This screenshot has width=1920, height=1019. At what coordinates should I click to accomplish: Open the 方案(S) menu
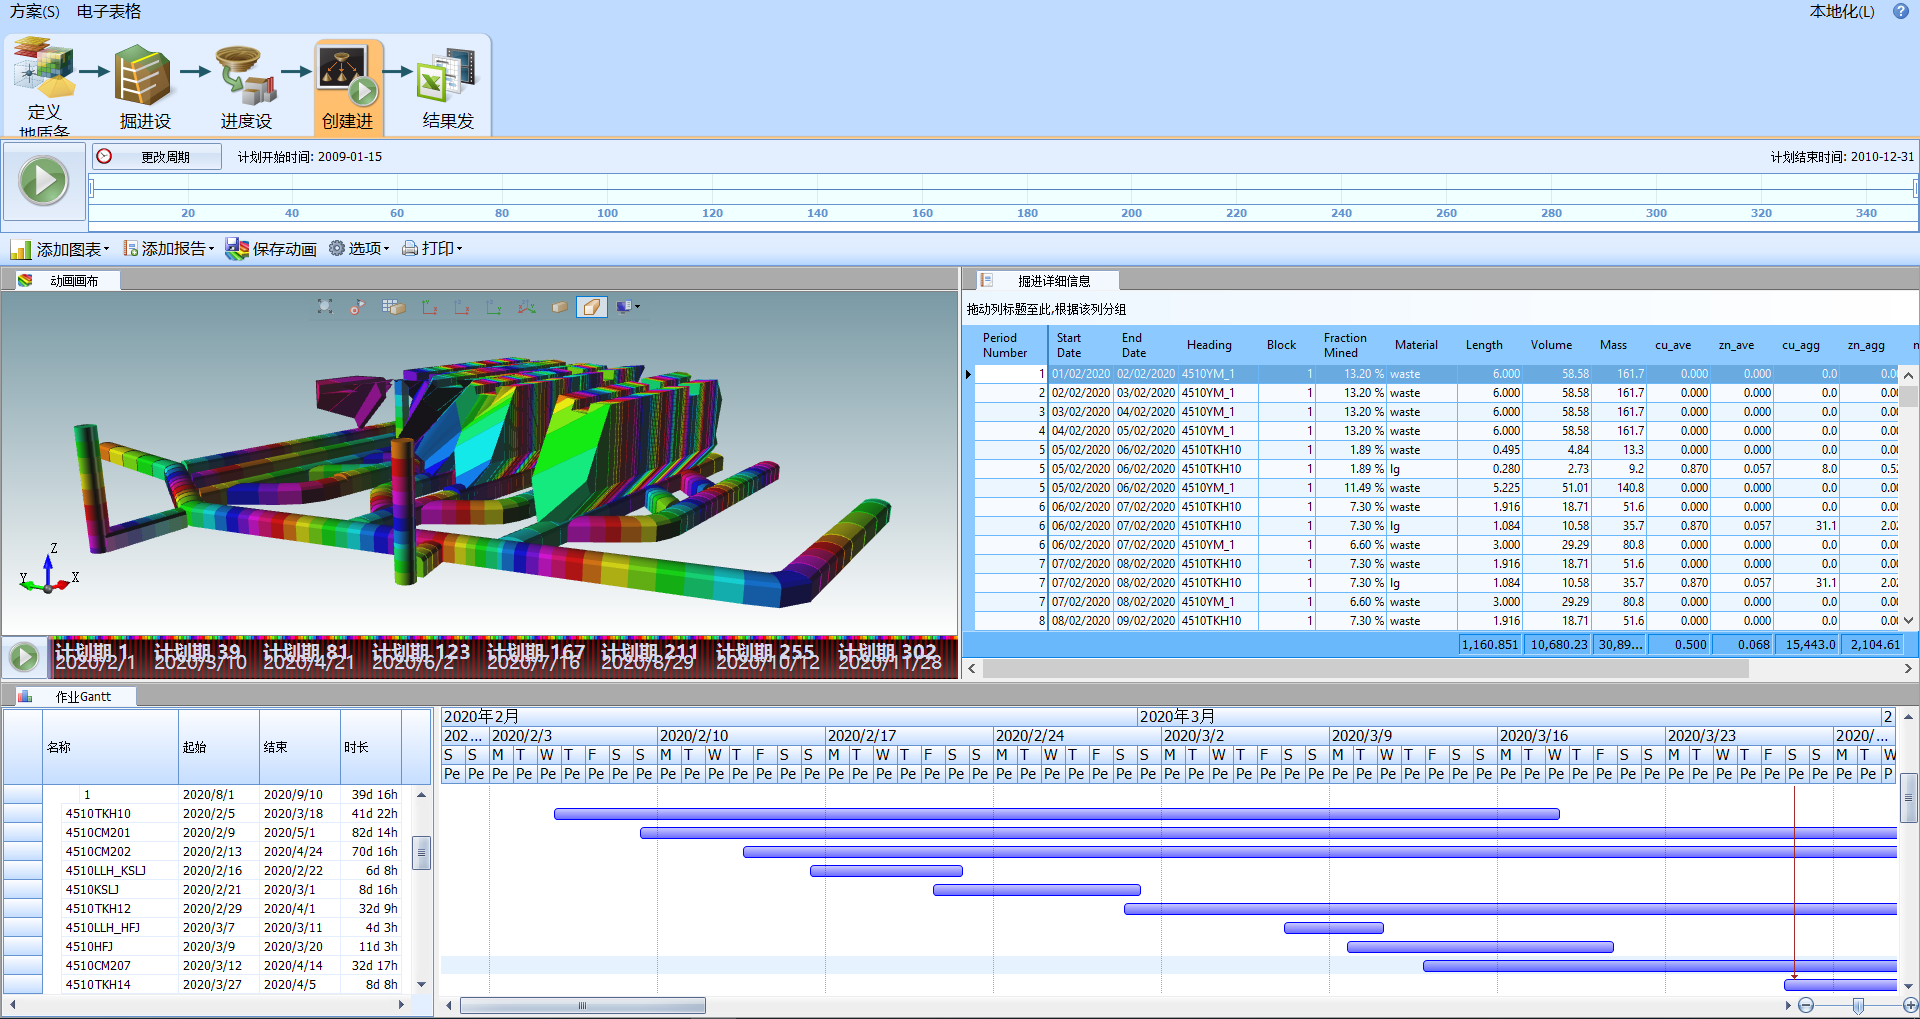coord(35,12)
